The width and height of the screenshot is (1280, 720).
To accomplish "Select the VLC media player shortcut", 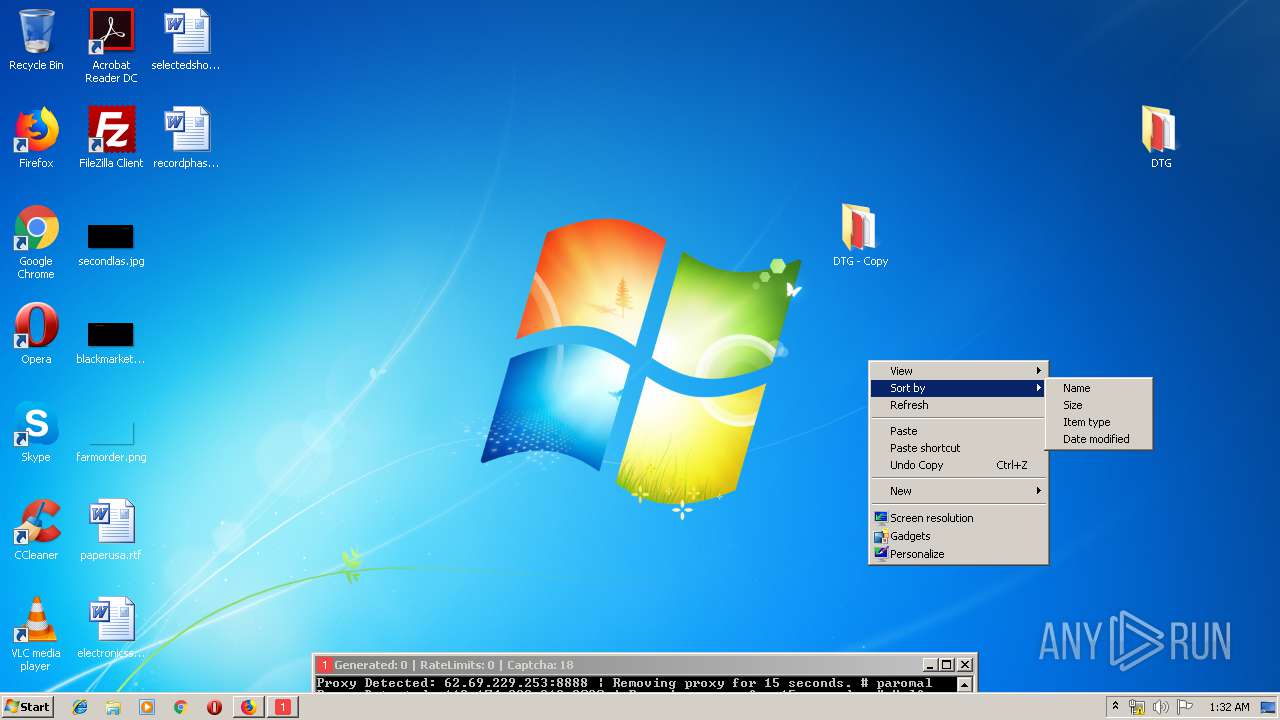I will [x=36, y=634].
